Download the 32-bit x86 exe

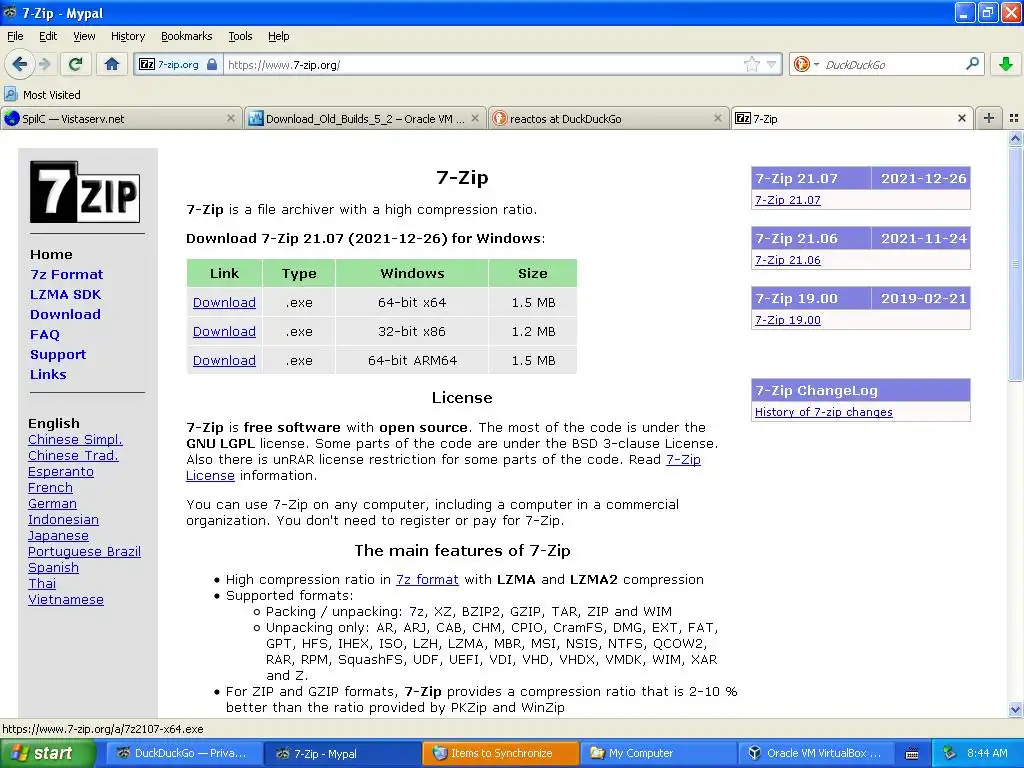tap(224, 331)
